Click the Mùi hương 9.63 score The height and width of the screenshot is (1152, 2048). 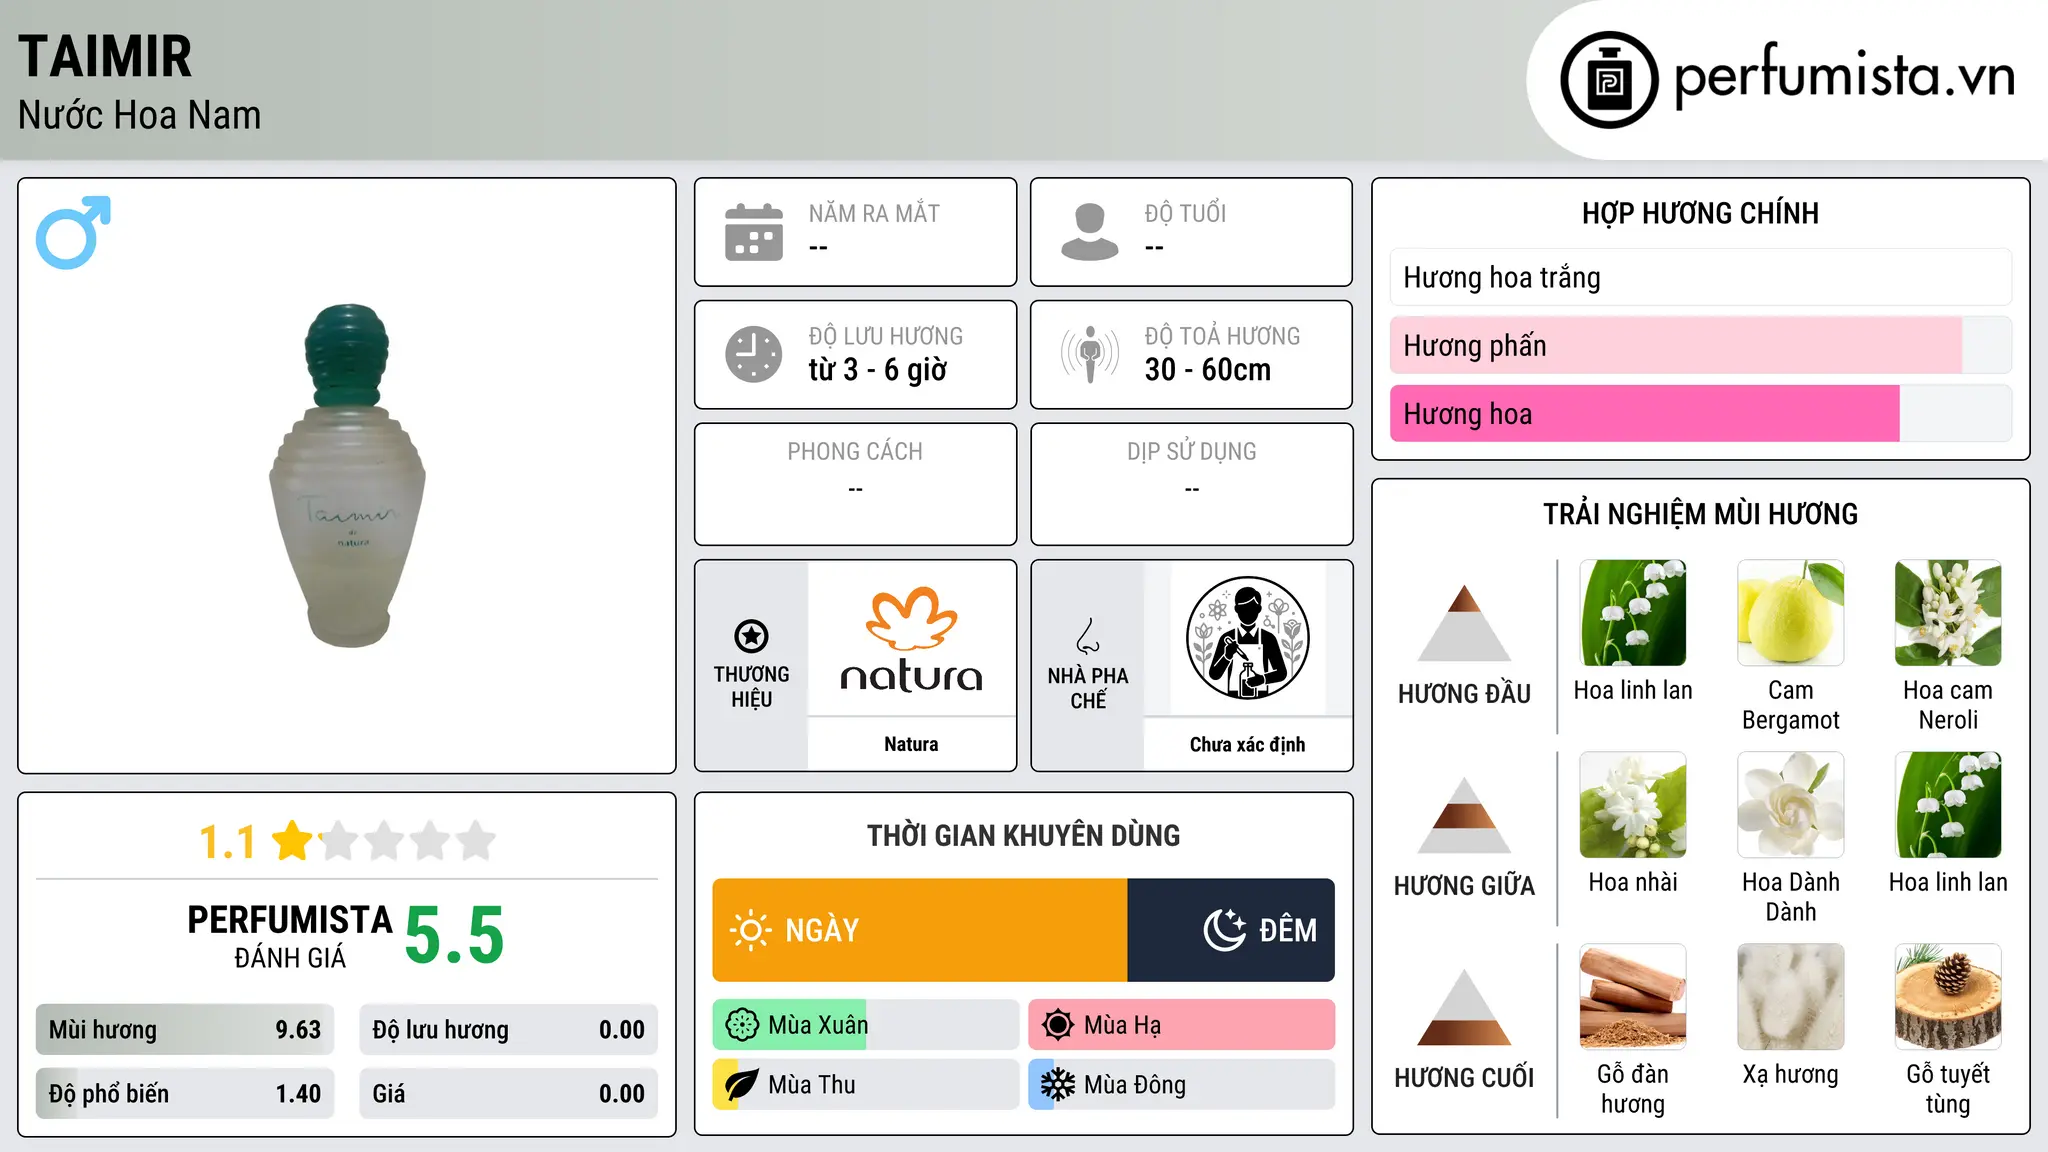tap(185, 1030)
